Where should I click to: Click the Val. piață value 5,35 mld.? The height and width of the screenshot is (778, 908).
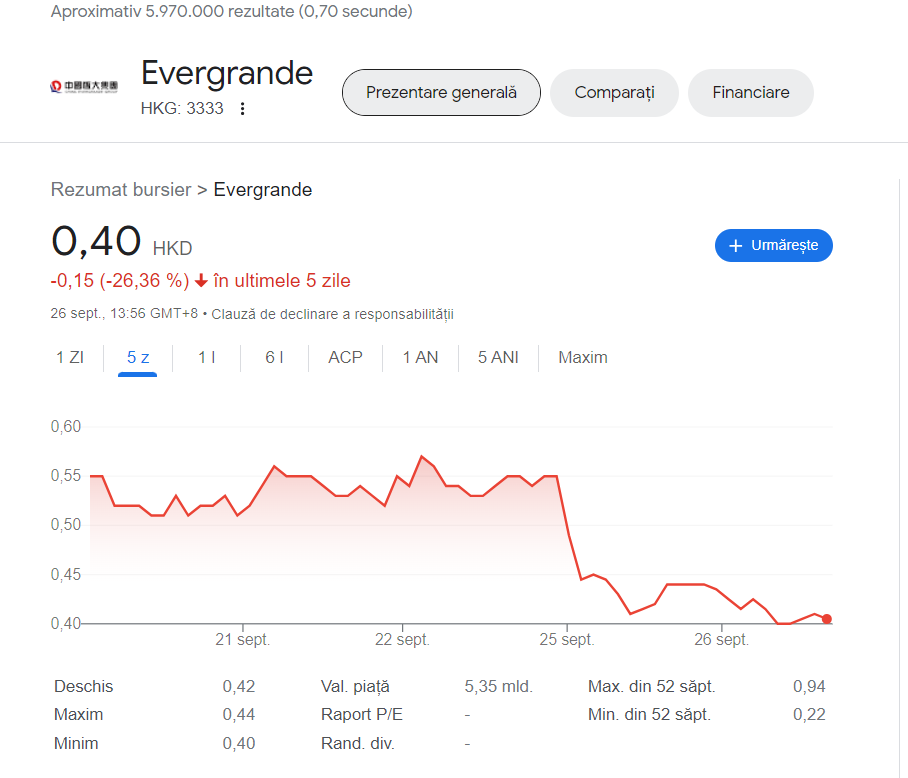click(498, 687)
